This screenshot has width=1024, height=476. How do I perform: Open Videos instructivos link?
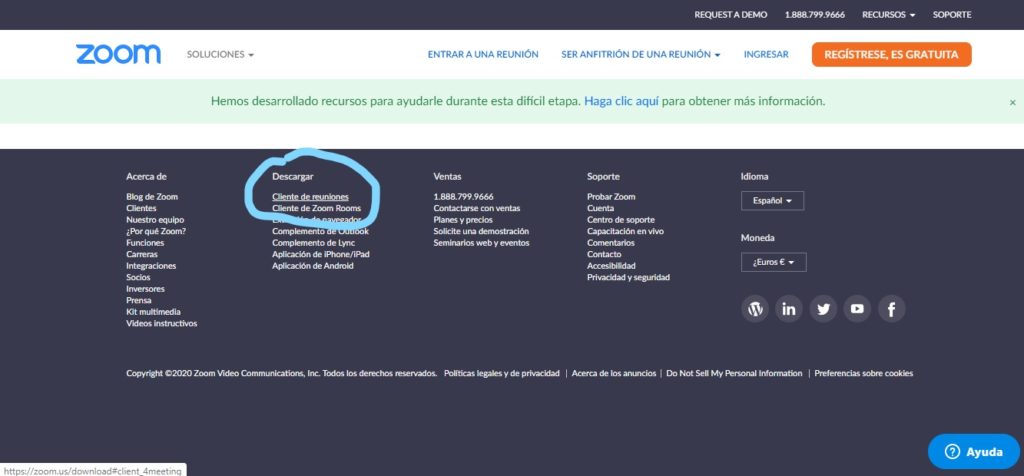click(161, 323)
